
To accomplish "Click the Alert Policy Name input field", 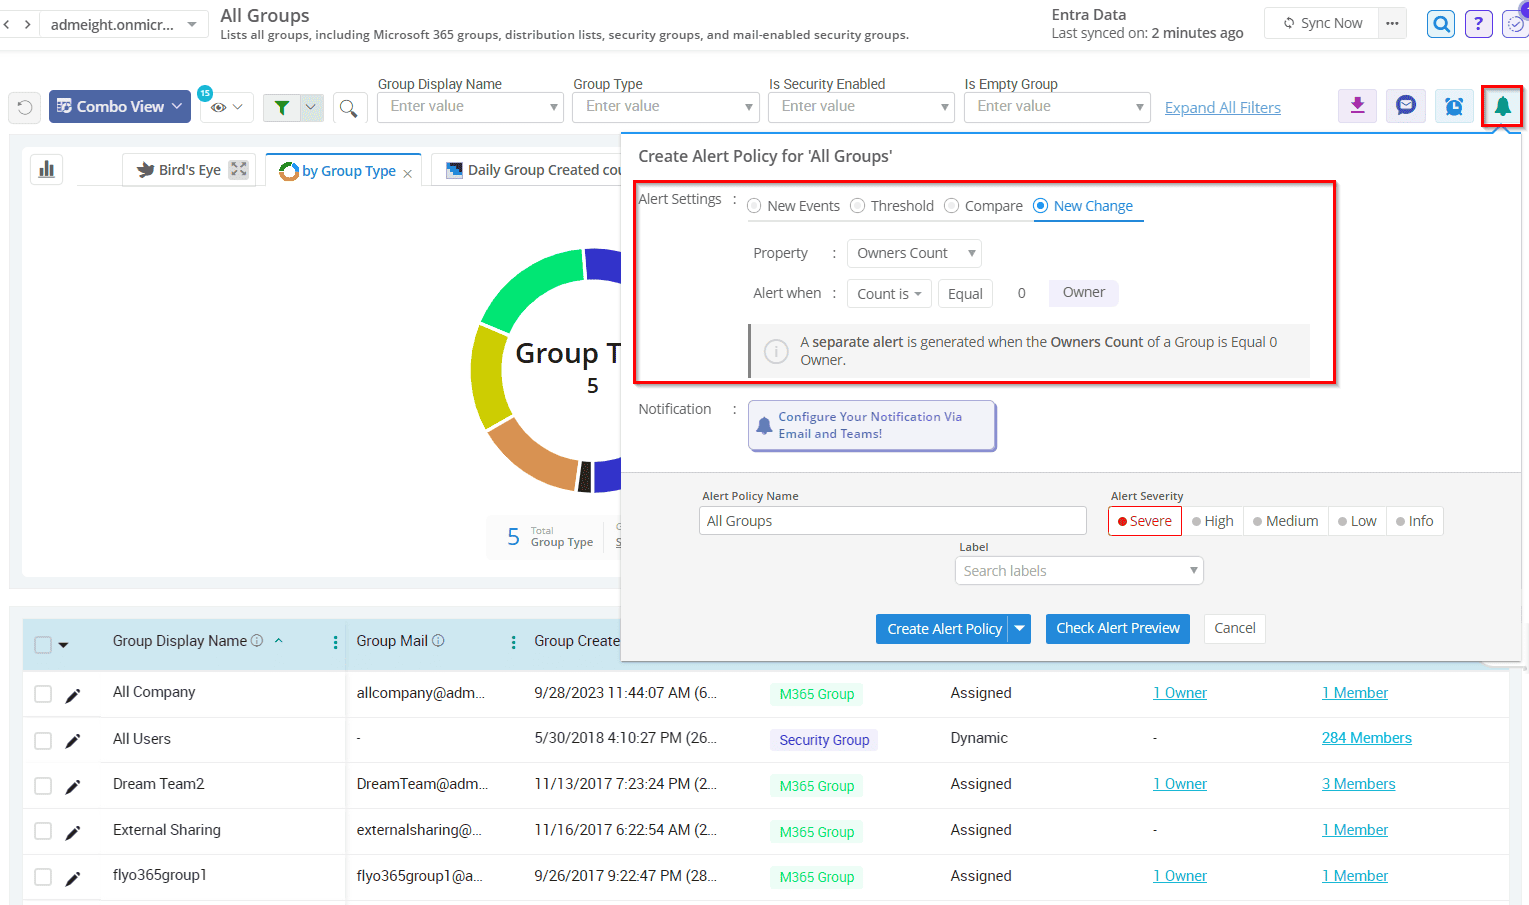I will [x=892, y=521].
